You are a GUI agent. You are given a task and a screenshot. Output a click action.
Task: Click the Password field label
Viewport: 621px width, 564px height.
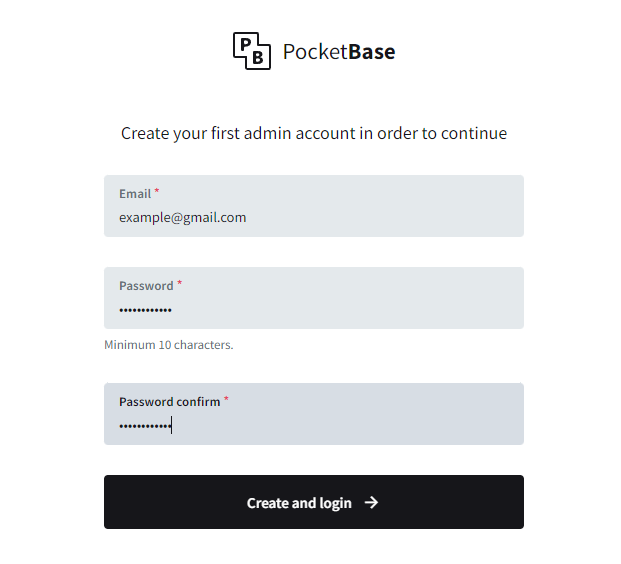coord(146,286)
